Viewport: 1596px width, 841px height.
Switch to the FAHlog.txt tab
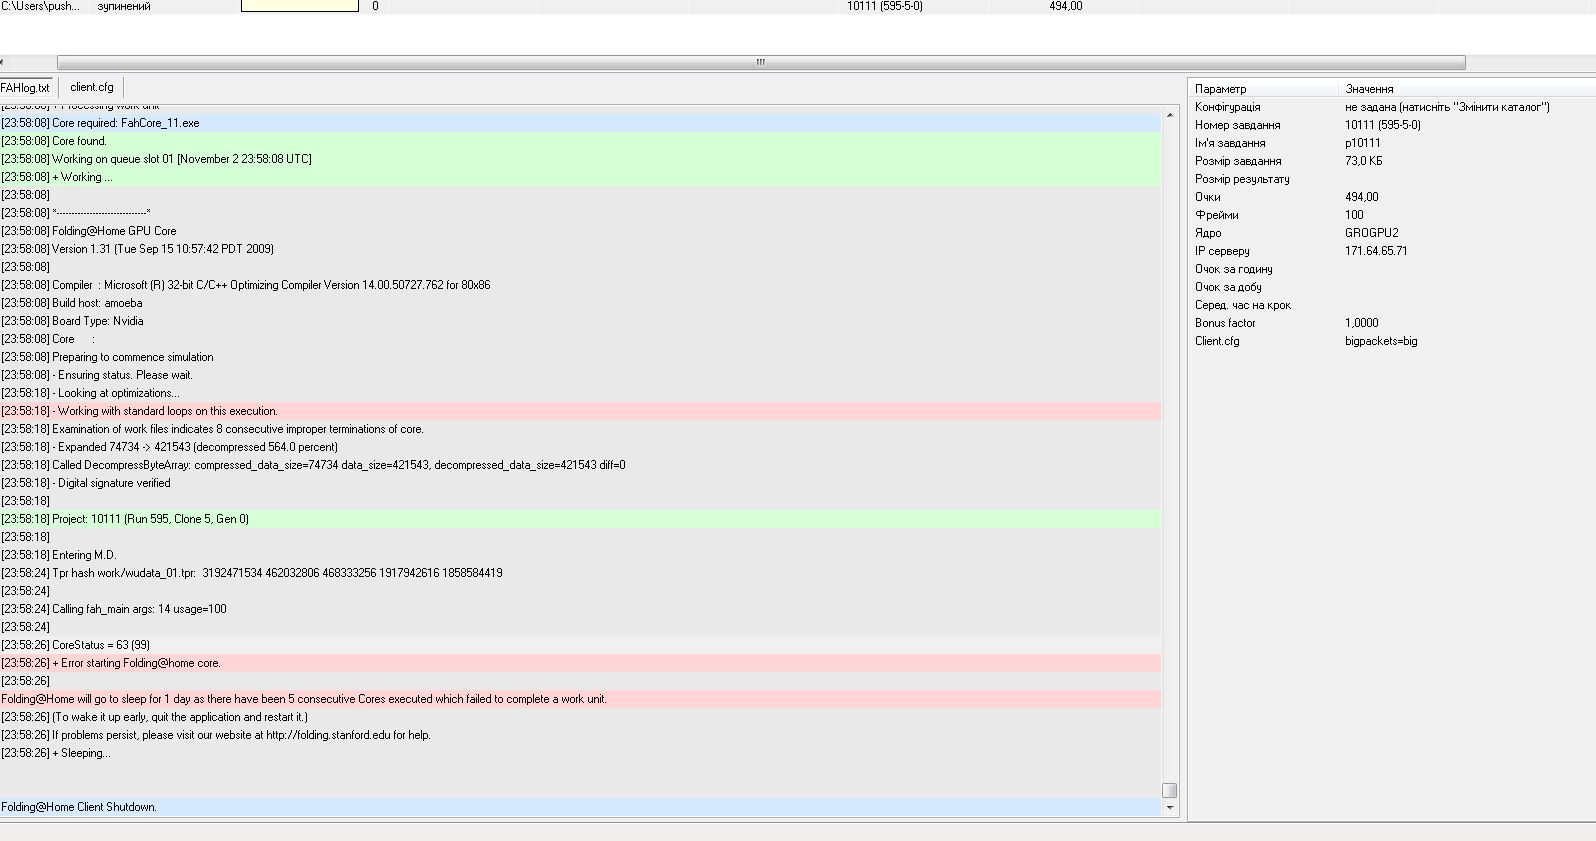[x=27, y=88]
